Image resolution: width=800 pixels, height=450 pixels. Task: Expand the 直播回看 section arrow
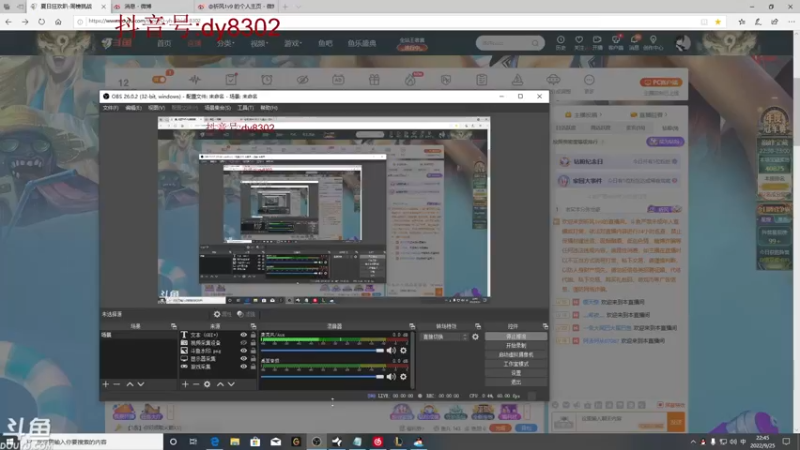[666, 115]
